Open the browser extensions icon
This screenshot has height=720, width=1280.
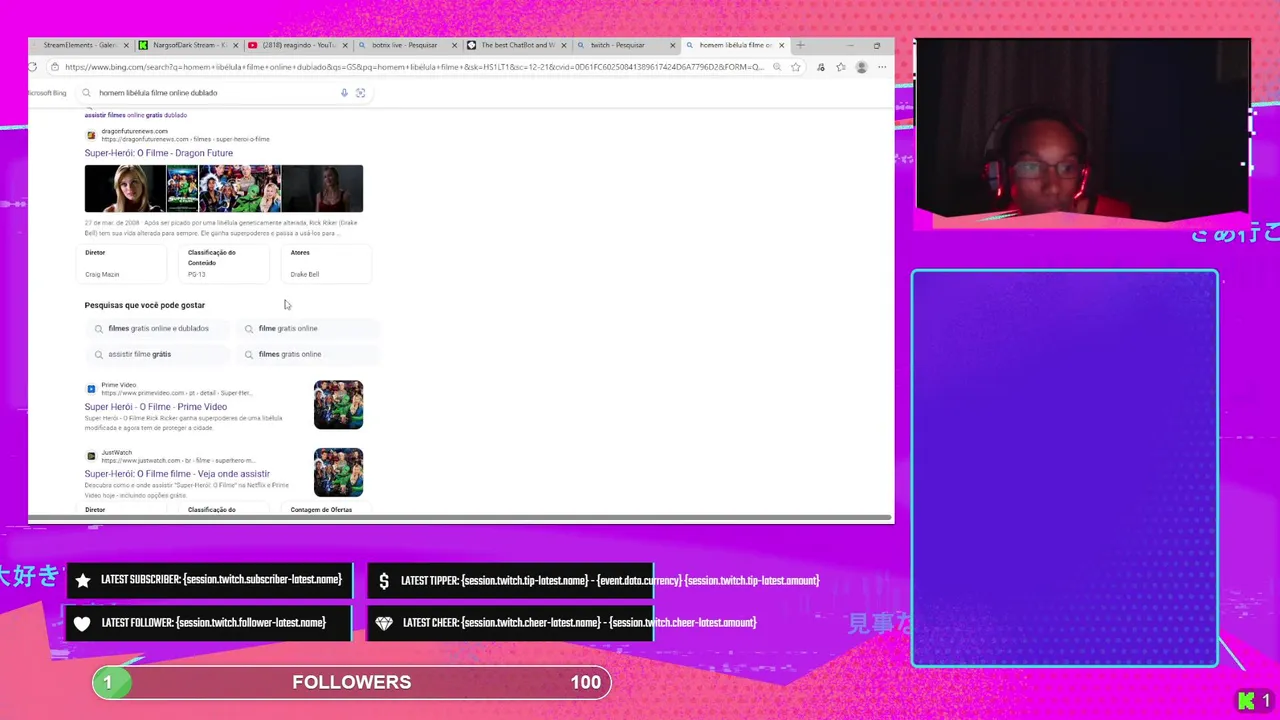[x=821, y=67]
